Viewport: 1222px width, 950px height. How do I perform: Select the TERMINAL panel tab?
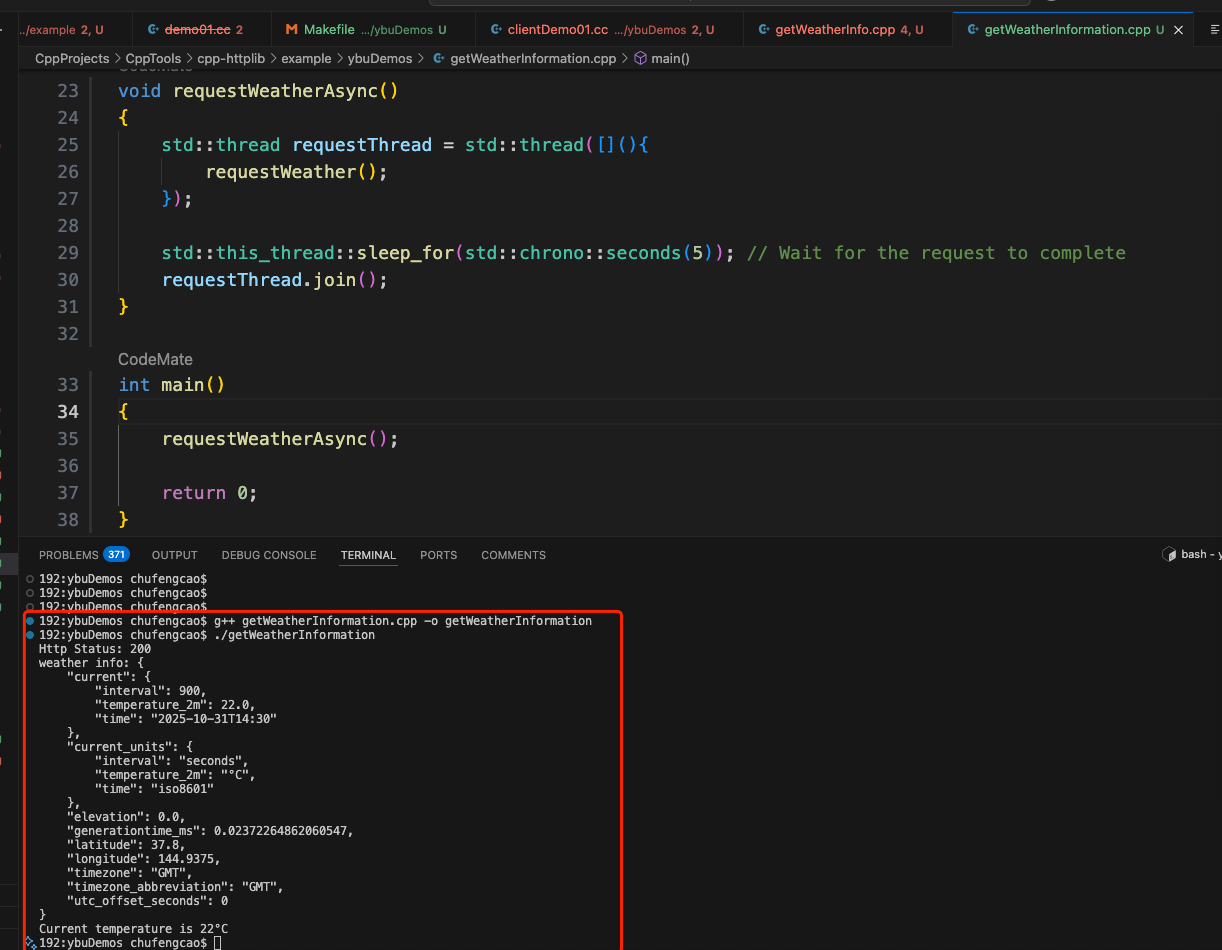pyautogui.click(x=368, y=555)
